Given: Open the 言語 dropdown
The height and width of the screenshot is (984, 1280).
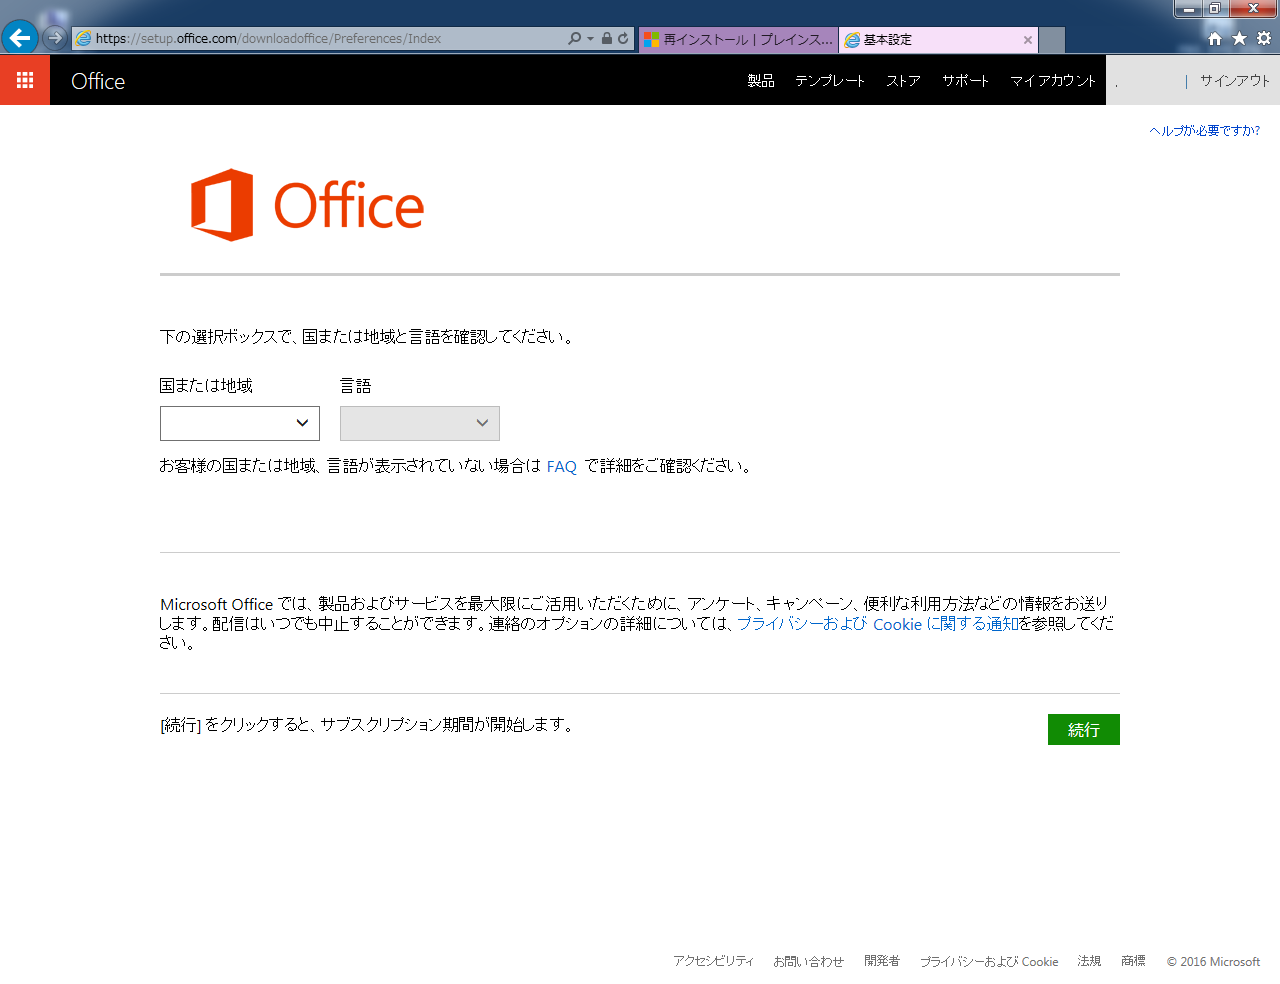Looking at the screenshot, I should click(420, 423).
